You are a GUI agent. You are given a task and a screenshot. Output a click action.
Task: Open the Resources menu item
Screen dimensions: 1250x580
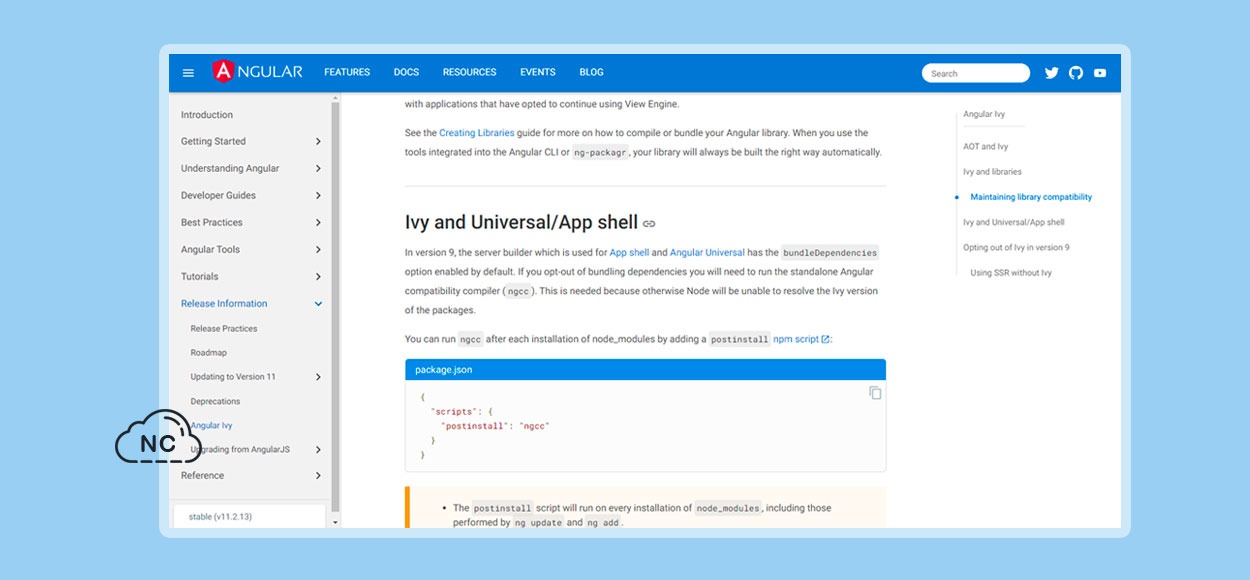(x=470, y=72)
